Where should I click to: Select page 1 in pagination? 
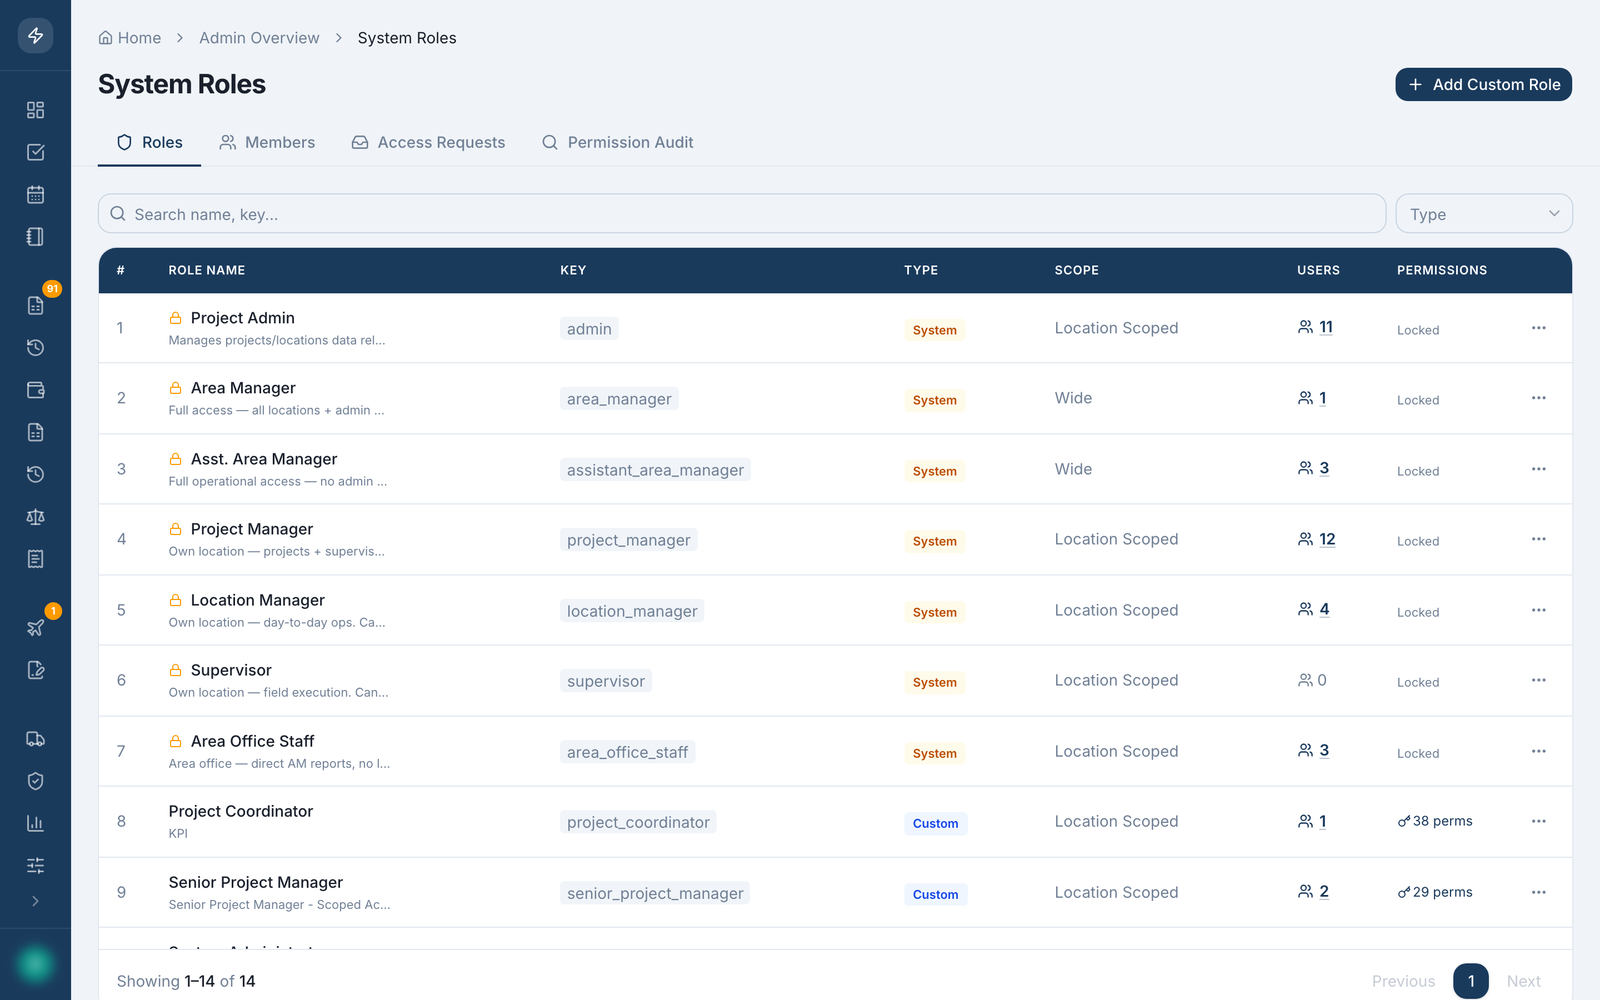tap(1470, 981)
